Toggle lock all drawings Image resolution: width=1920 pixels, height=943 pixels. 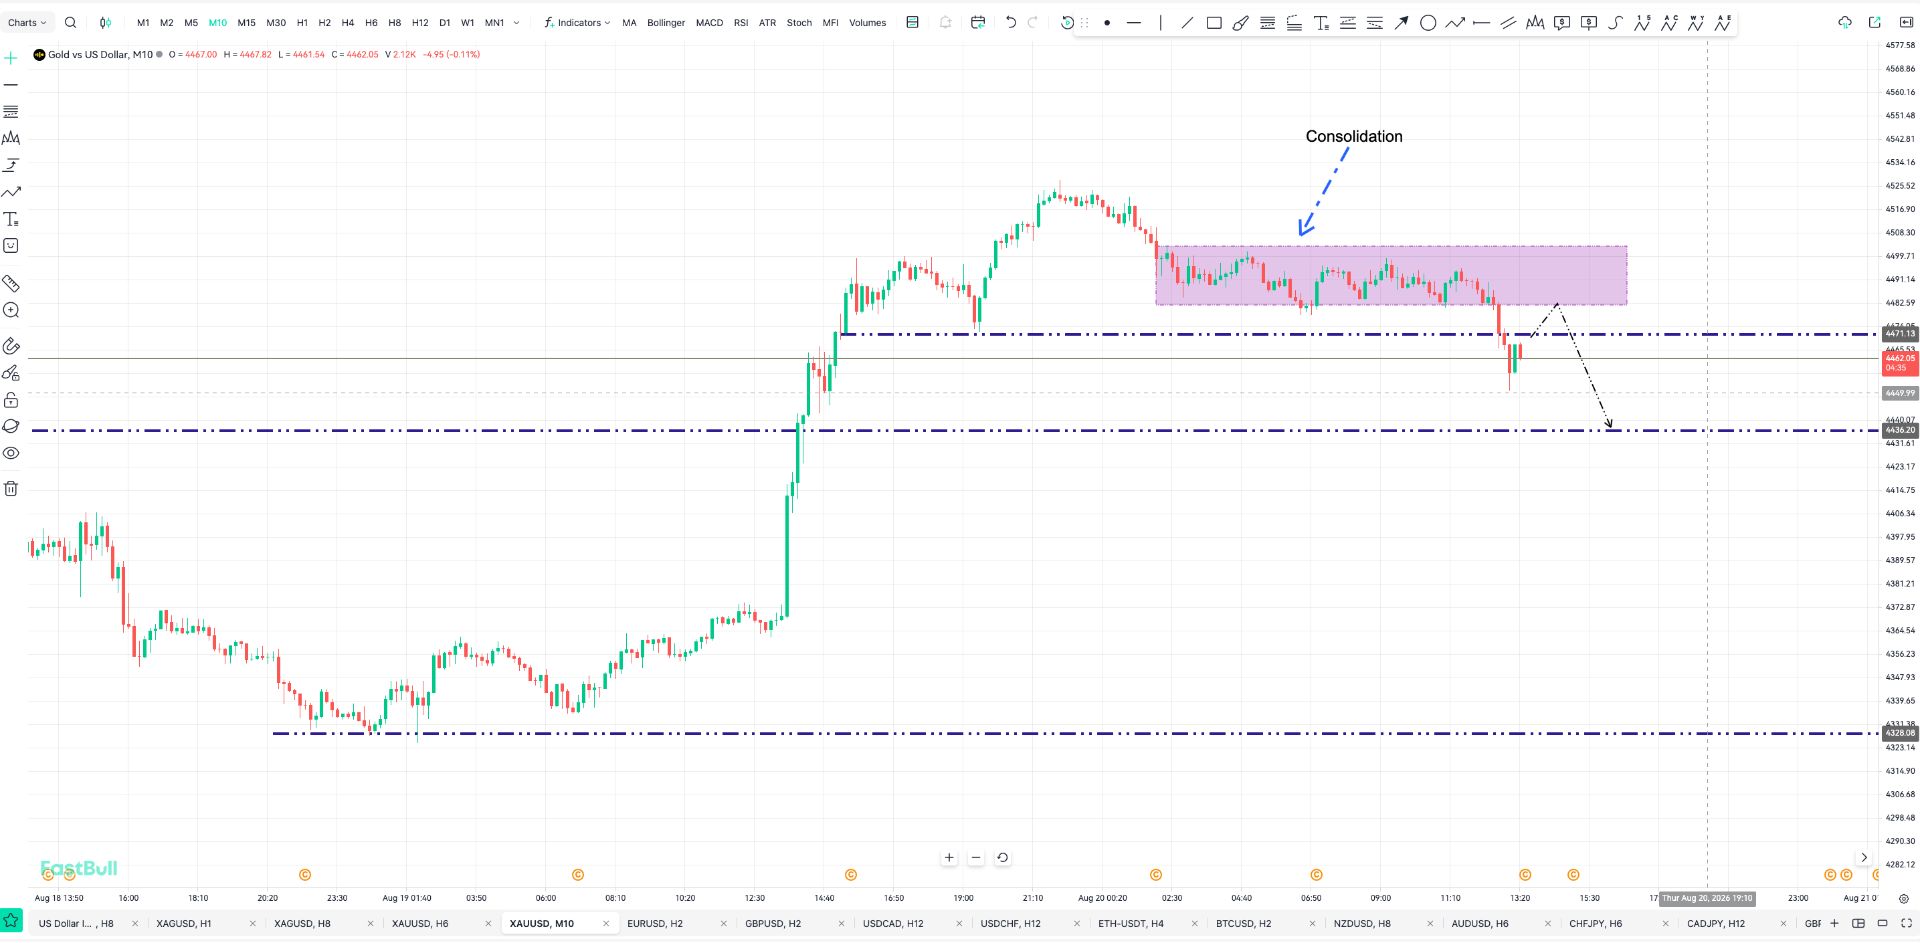tap(11, 400)
